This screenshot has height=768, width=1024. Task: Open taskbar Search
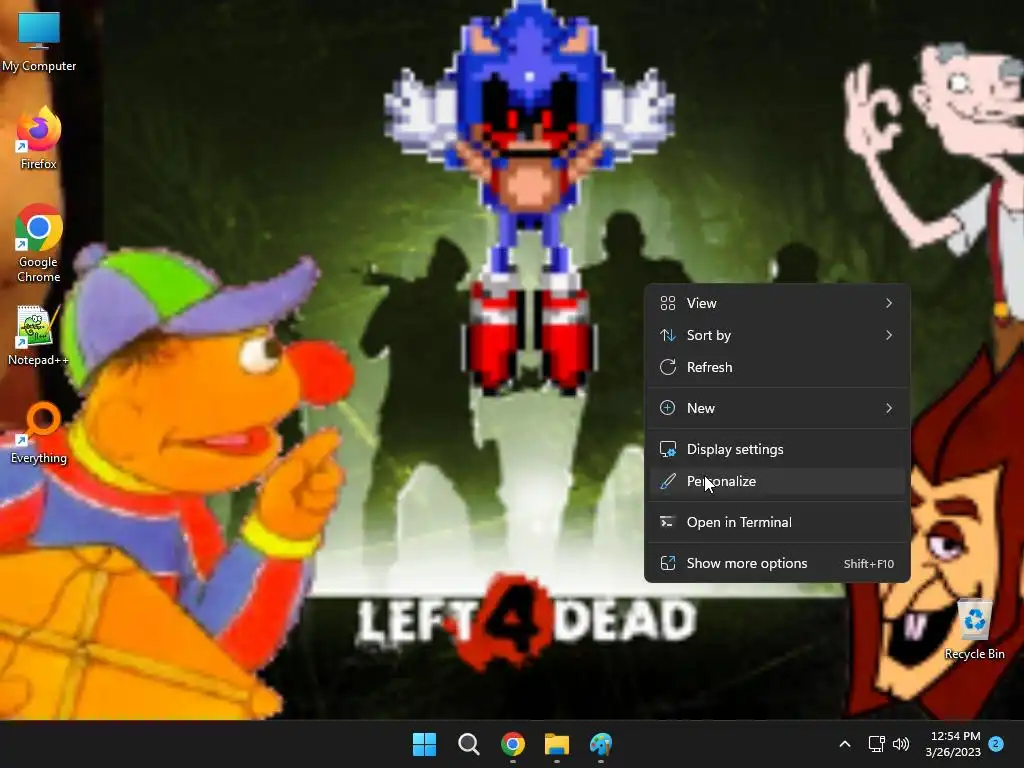[468, 744]
